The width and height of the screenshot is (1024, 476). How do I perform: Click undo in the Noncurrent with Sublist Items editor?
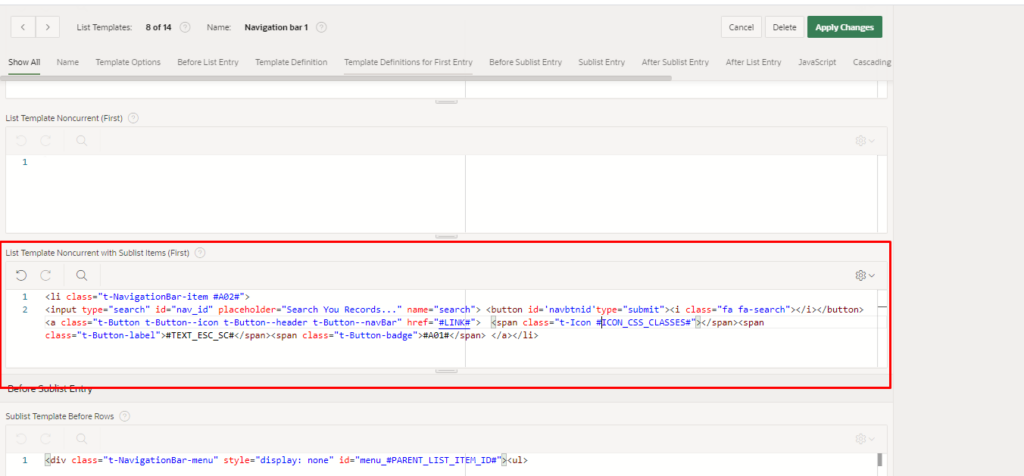click(22, 275)
